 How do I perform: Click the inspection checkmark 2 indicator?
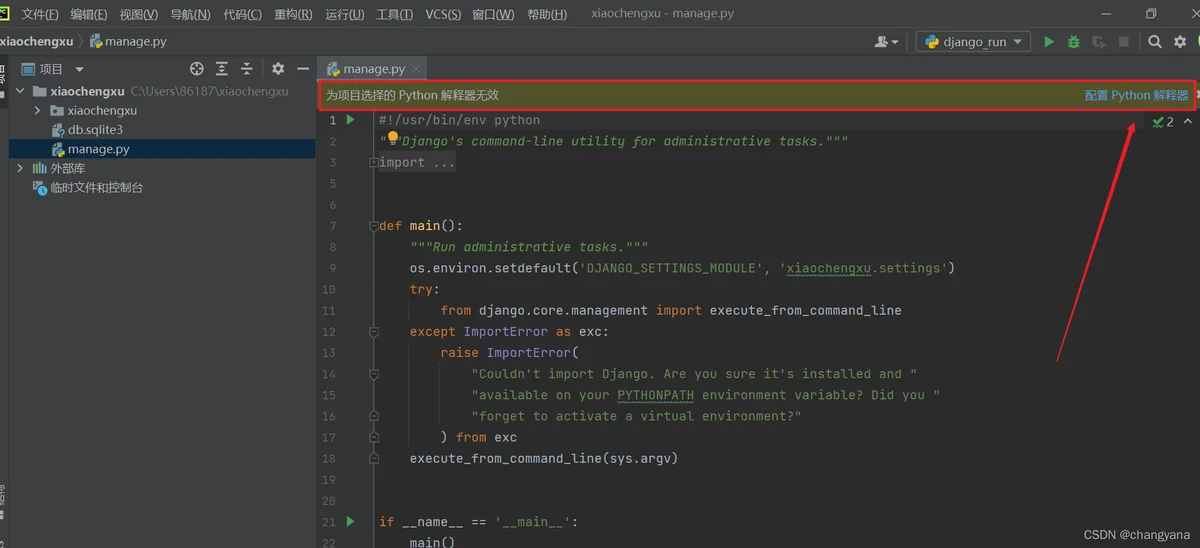[x=1162, y=121]
